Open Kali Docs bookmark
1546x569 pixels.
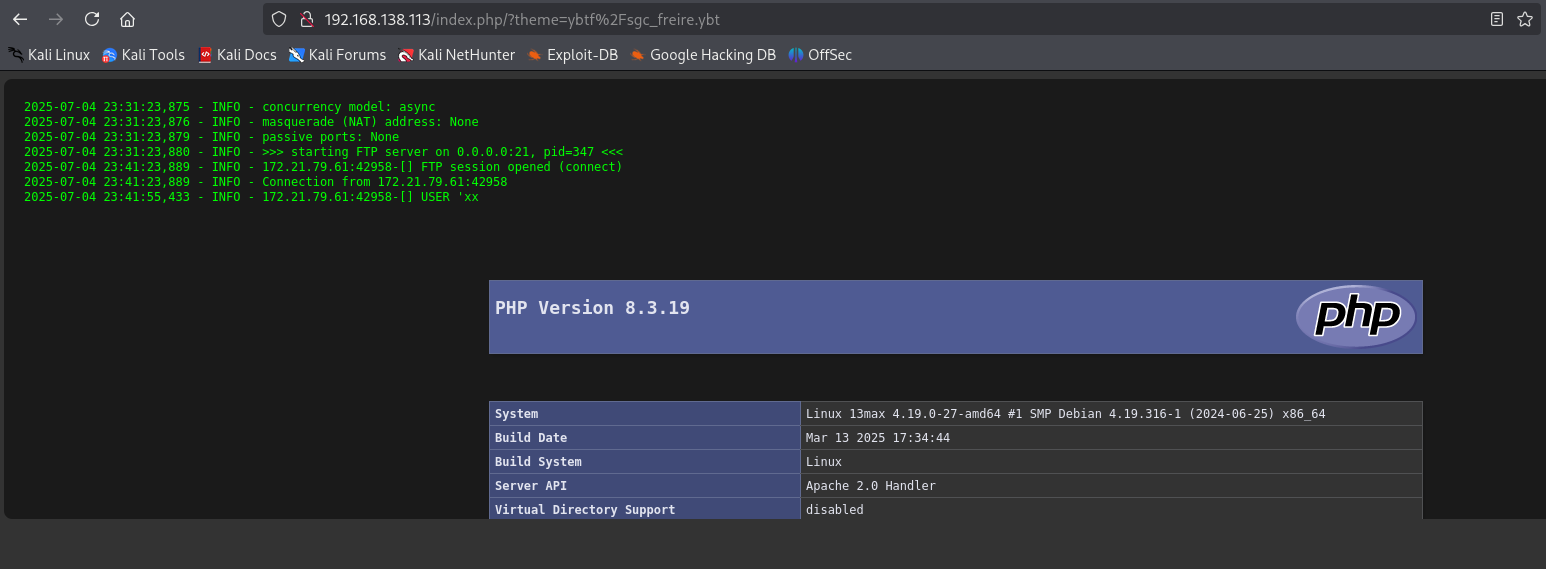click(x=237, y=55)
